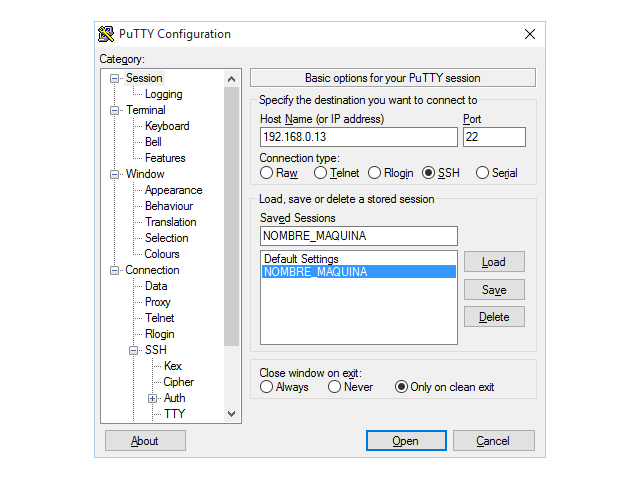Open the Auth category
Screen dimensions: 640x480
tap(175, 398)
